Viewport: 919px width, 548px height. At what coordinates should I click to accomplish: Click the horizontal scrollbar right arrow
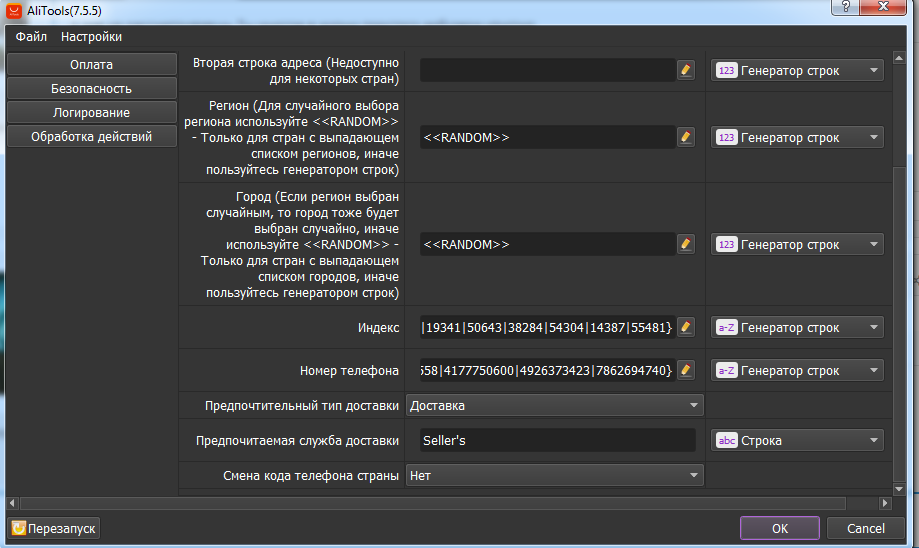[885, 503]
